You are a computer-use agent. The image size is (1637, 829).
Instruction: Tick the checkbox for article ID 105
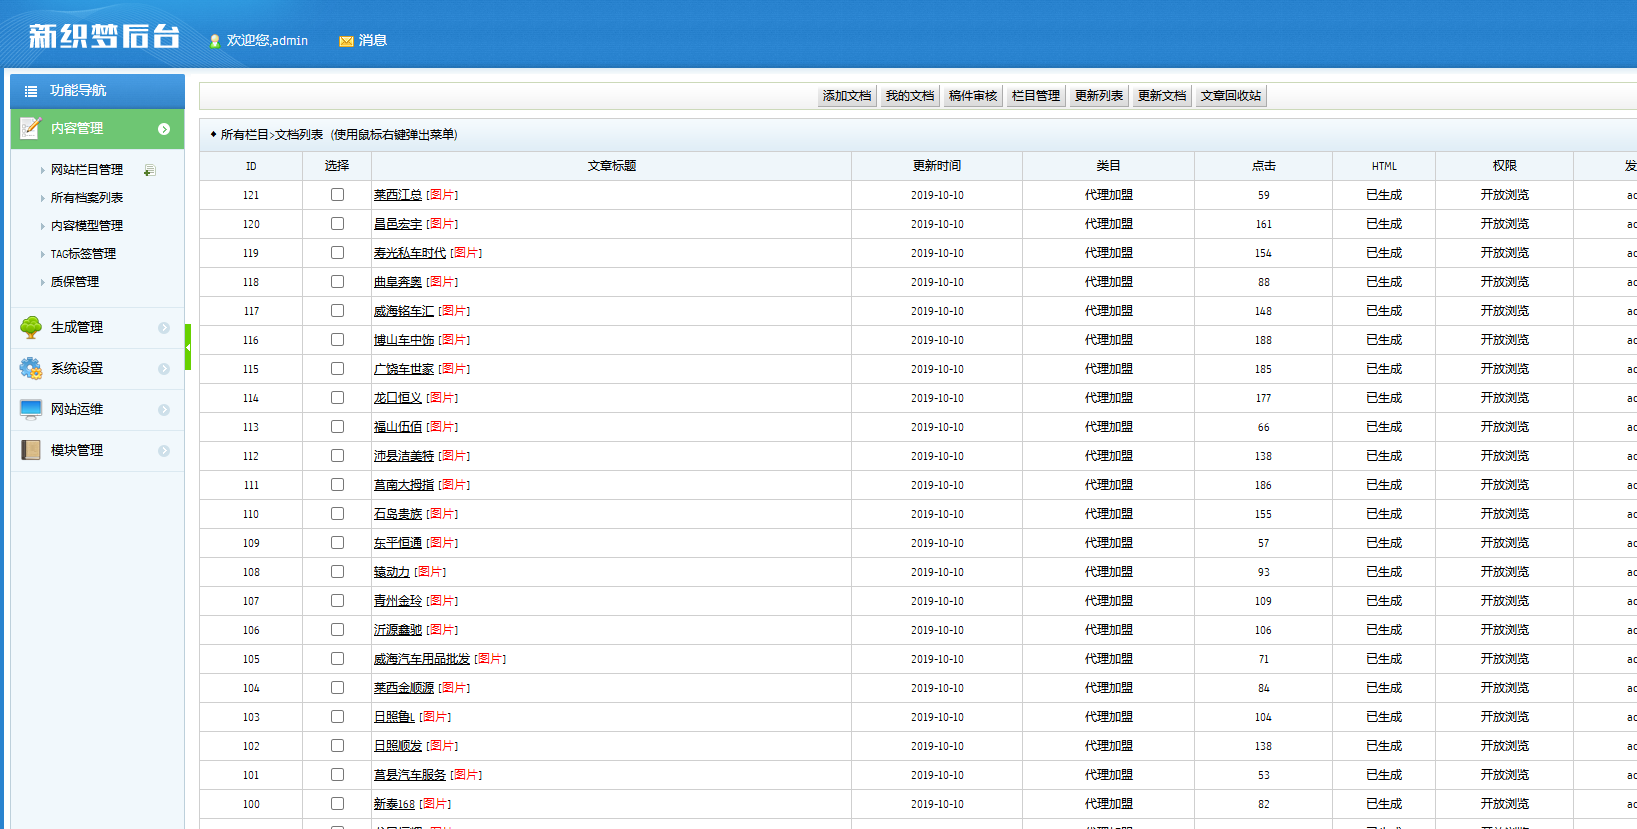(337, 659)
